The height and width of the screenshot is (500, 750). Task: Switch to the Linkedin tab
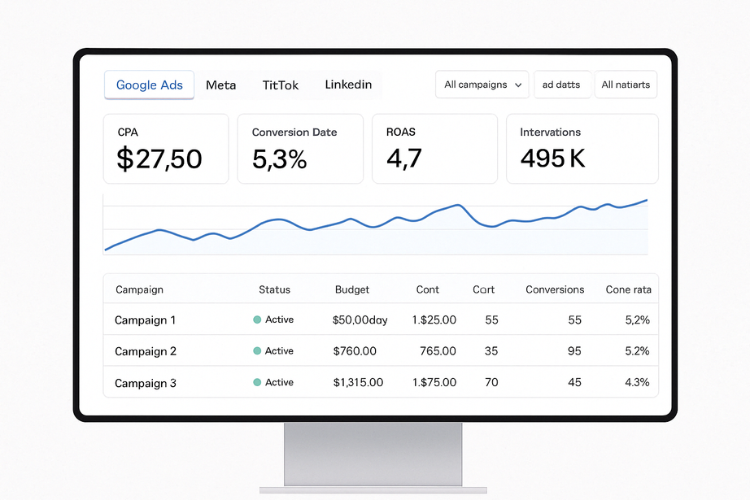click(348, 85)
